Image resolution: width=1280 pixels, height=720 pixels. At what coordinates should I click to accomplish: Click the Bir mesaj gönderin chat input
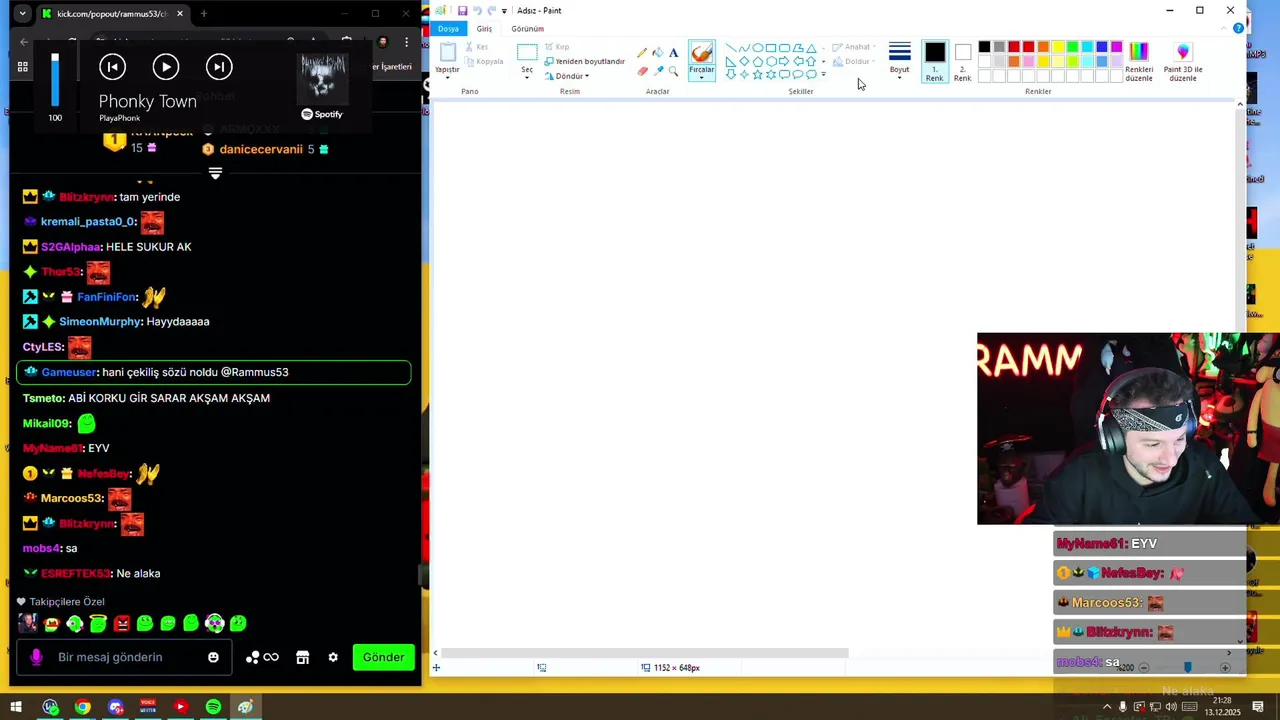(x=125, y=657)
